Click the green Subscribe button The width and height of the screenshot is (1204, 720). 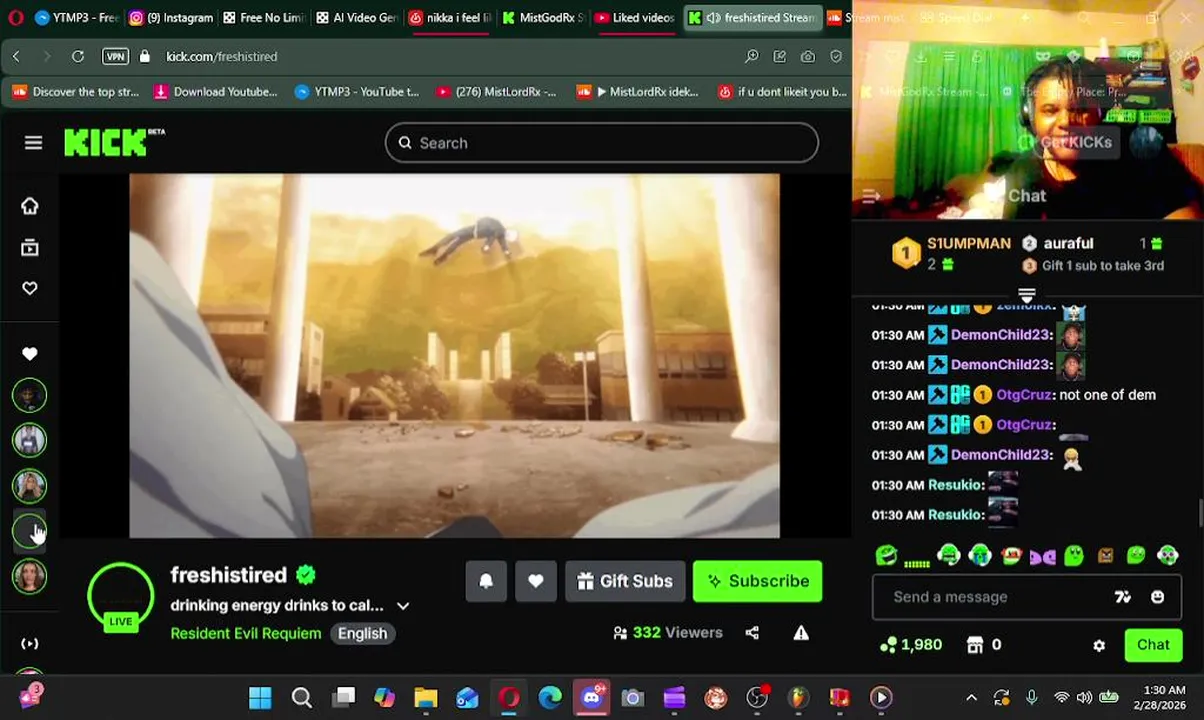point(758,581)
